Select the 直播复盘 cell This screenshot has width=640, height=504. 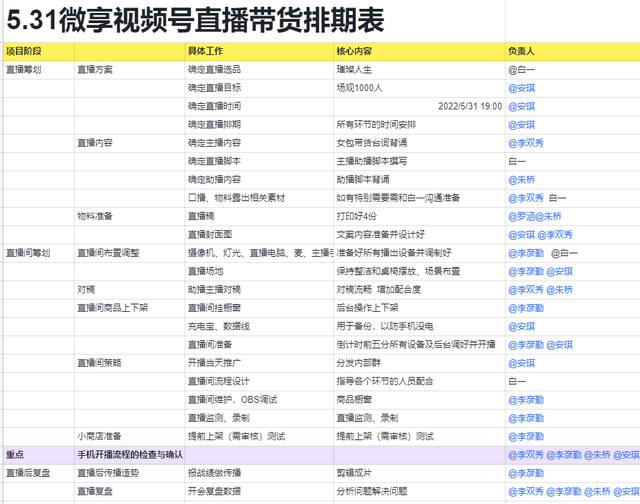tap(129, 492)
